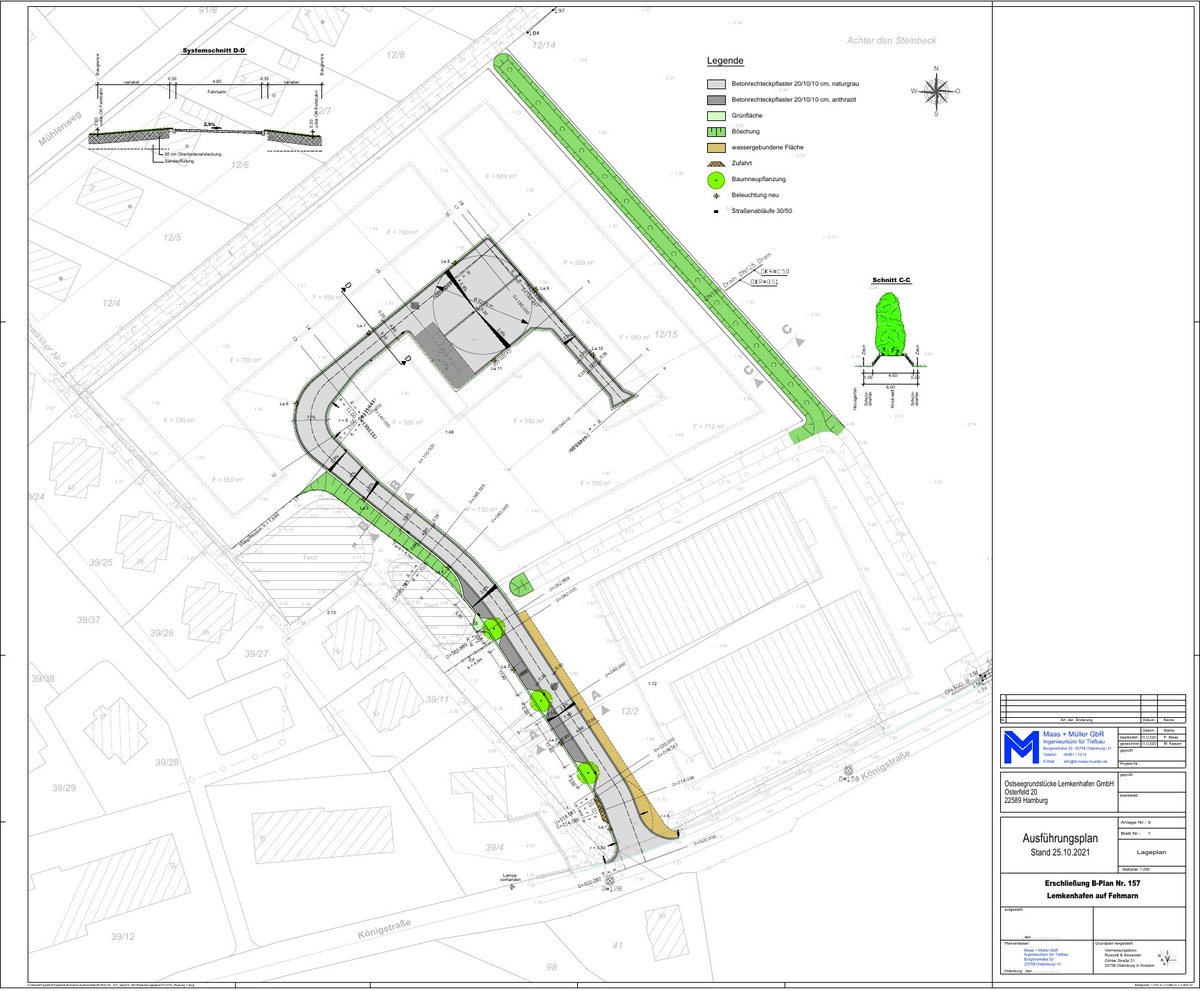Click the Böschung green swatch
Image resolution: width=1200 pixels, height=991 pixels.
716,131
